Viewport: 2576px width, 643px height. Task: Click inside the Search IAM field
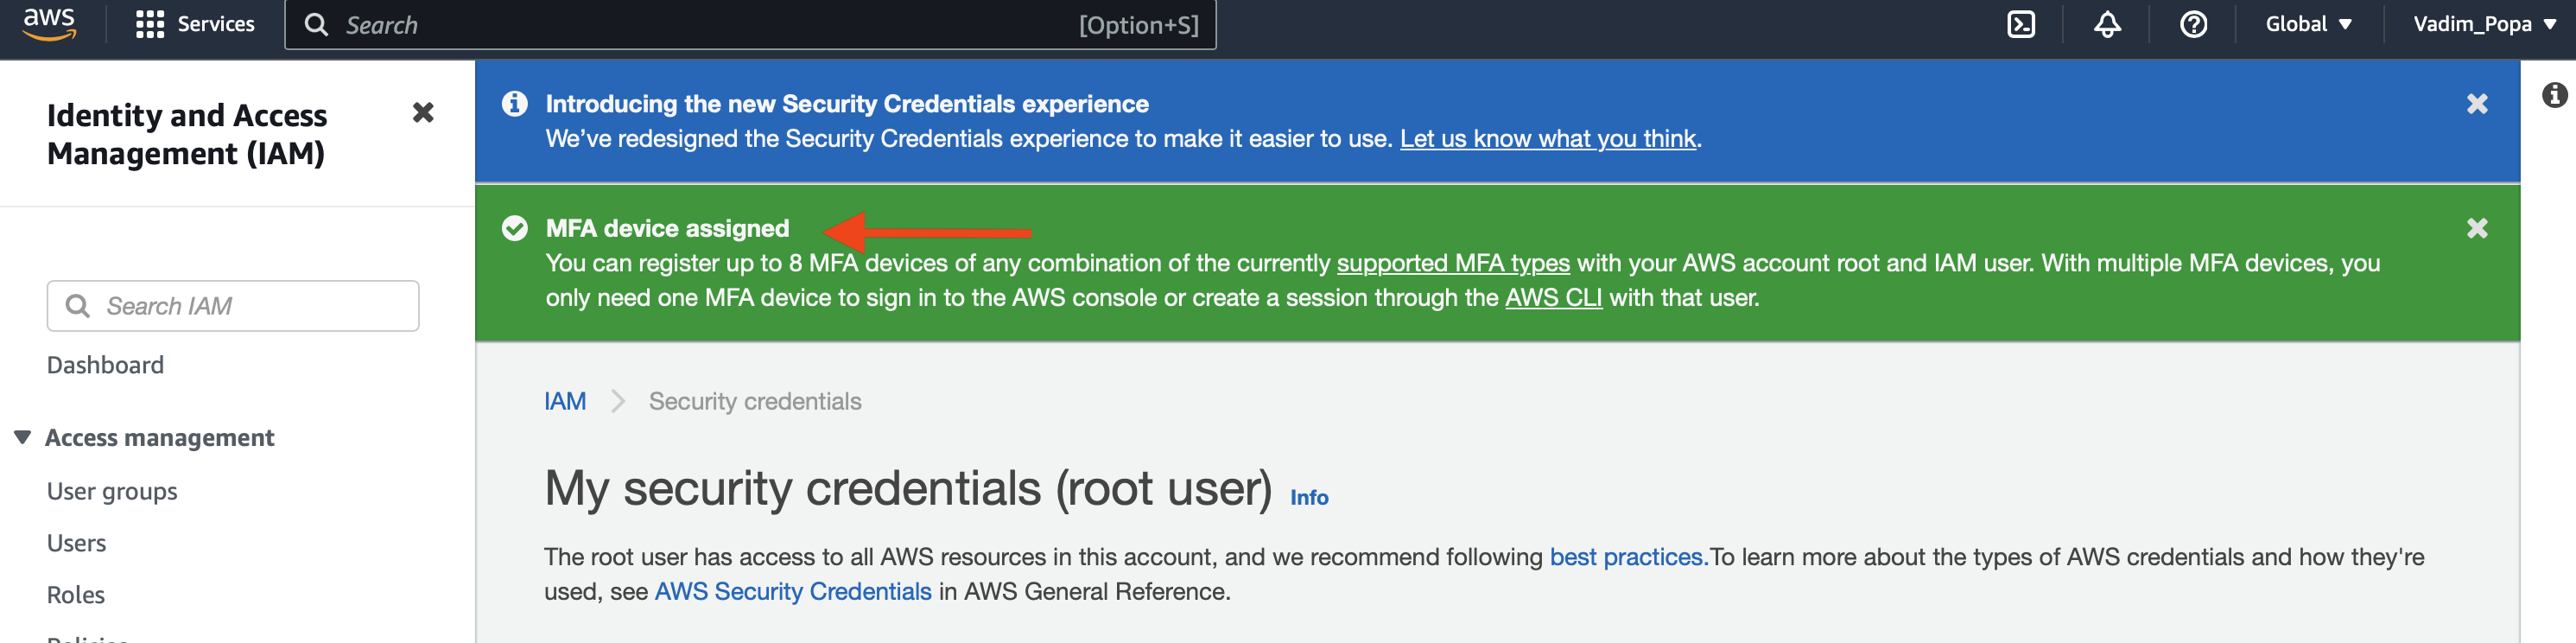[x=232, y=306]
